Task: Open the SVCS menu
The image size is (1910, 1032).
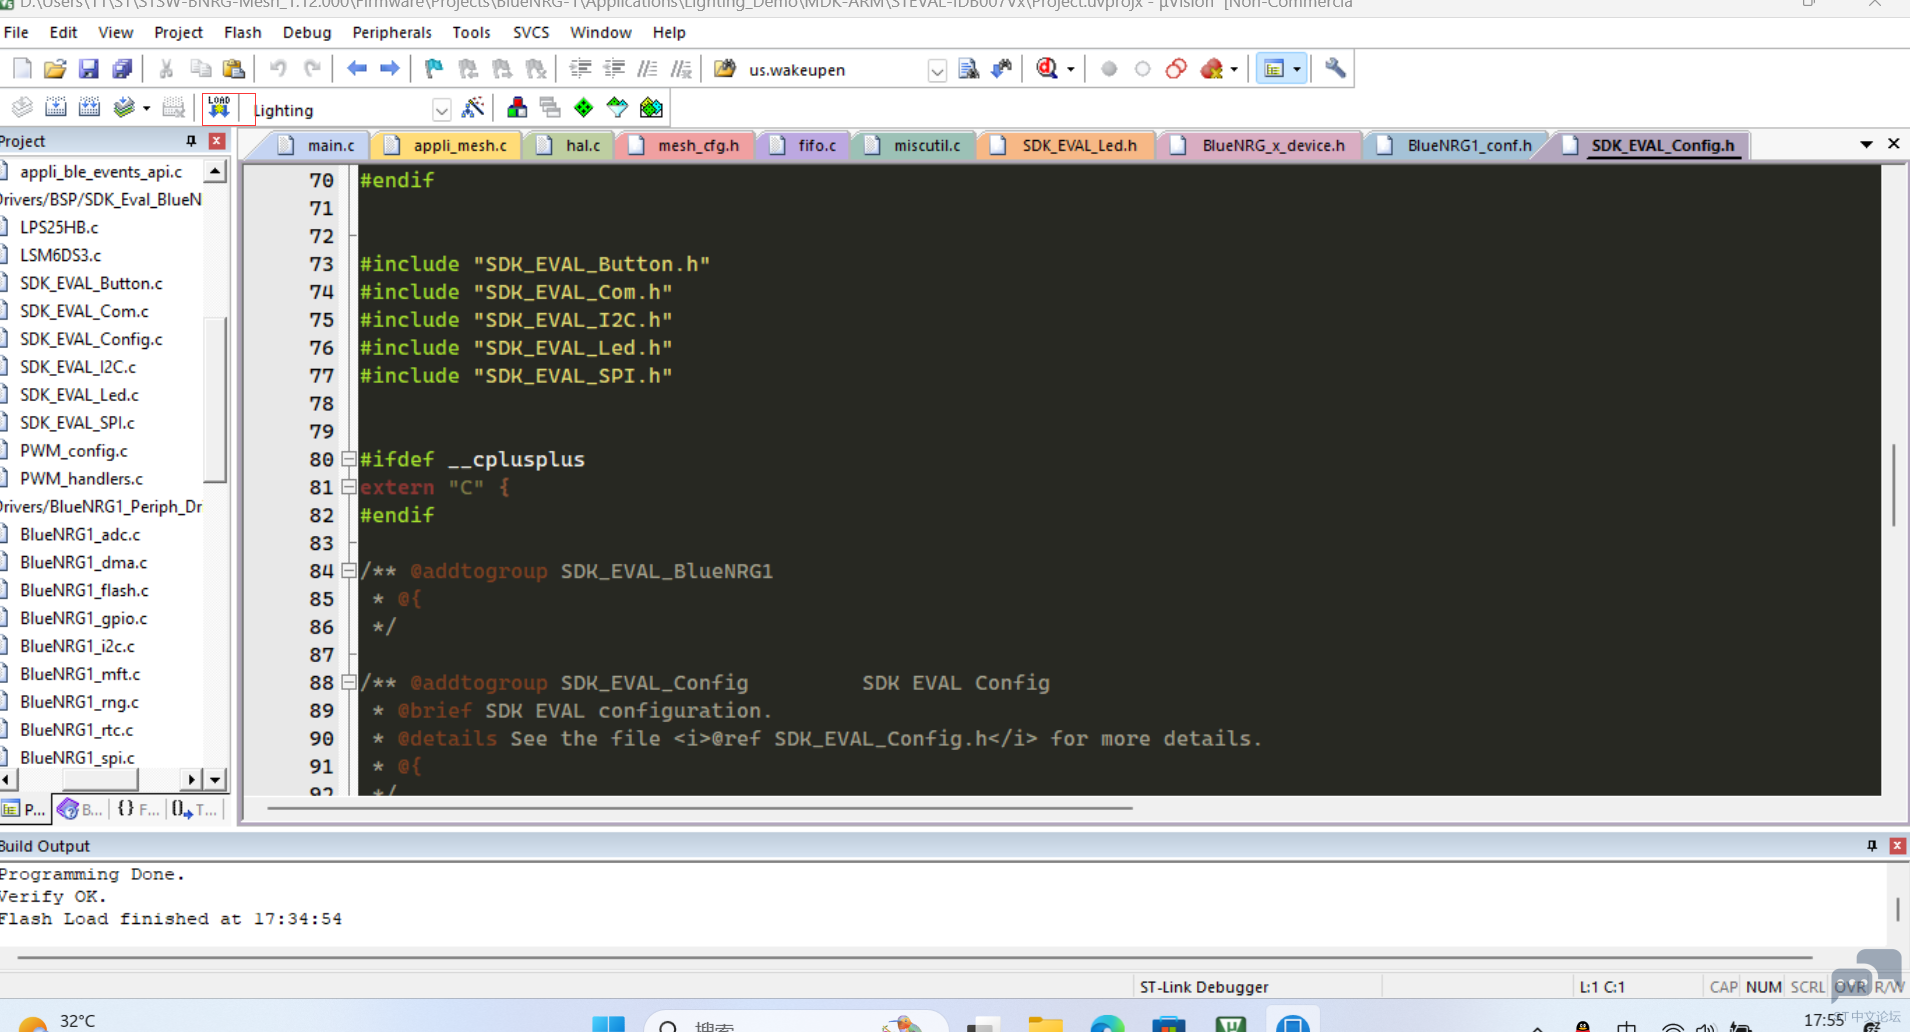Action: (x=531, y=32)
